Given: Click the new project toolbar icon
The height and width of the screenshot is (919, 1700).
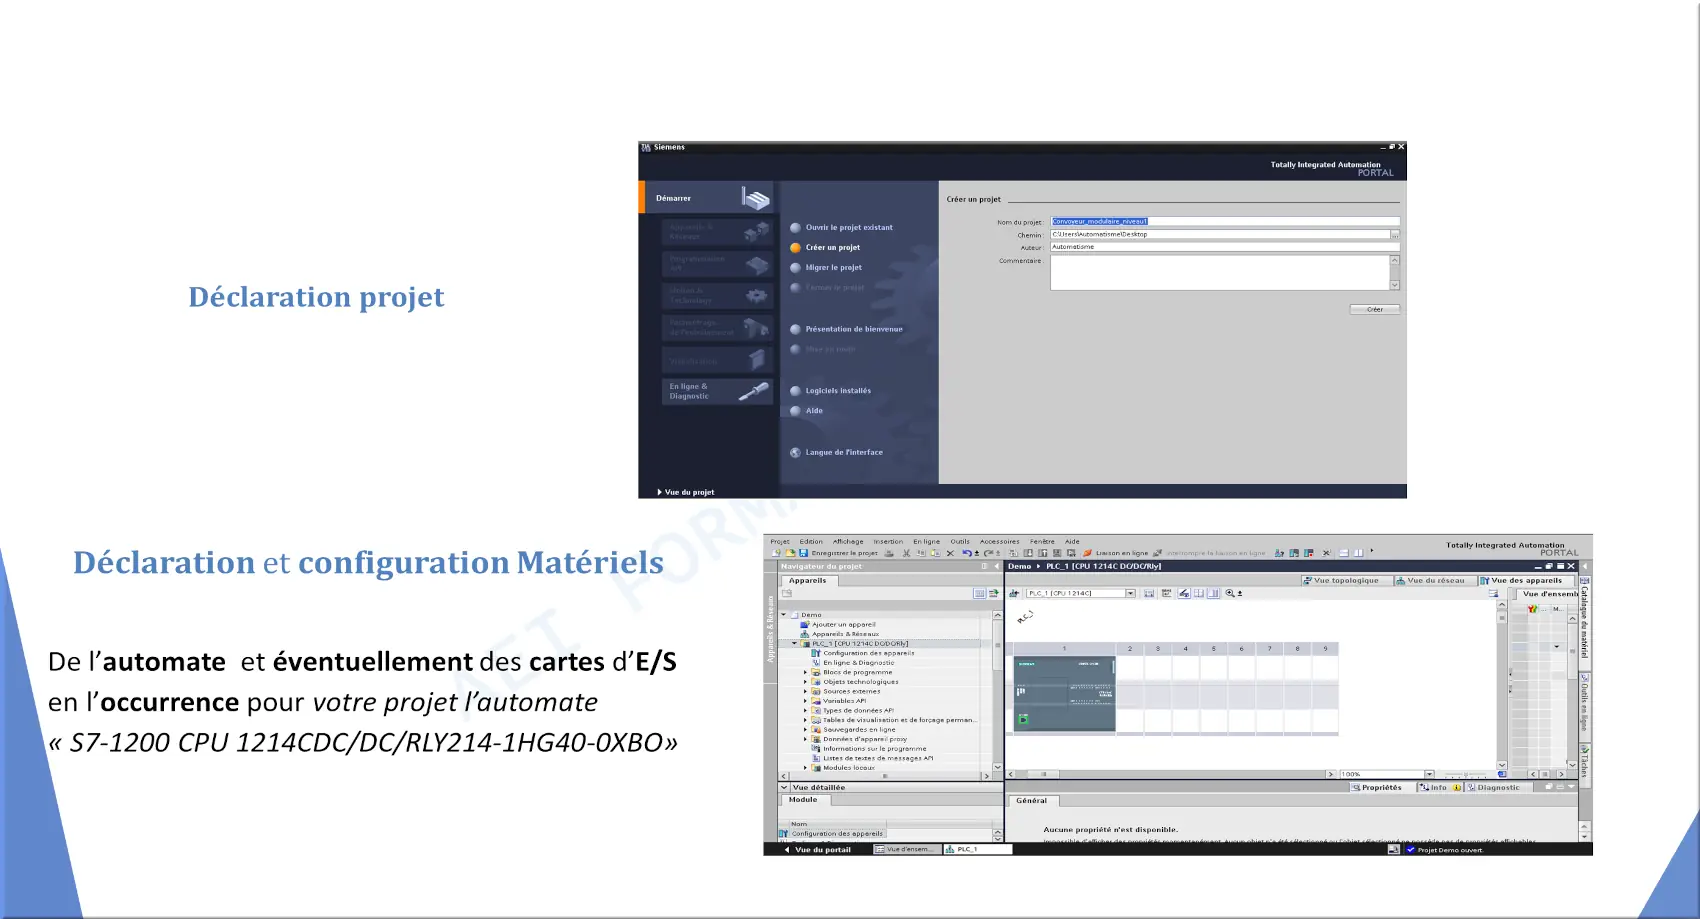Looking at the screenshot, I should [x=776, y=553].
